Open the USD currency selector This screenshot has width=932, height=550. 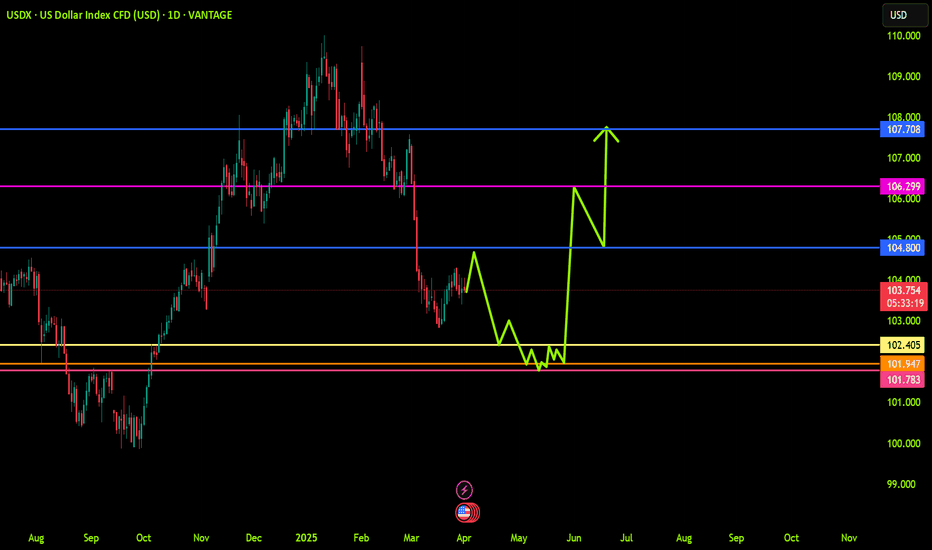tap(905, 15)
